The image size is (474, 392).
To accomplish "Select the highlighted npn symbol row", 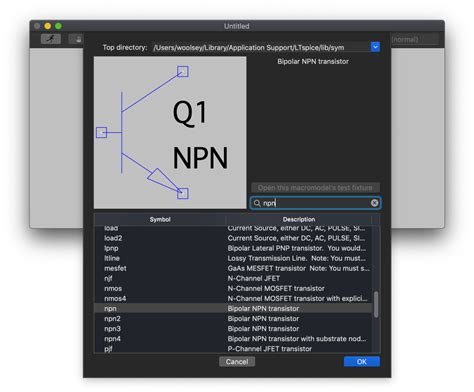I will point(233,308).
